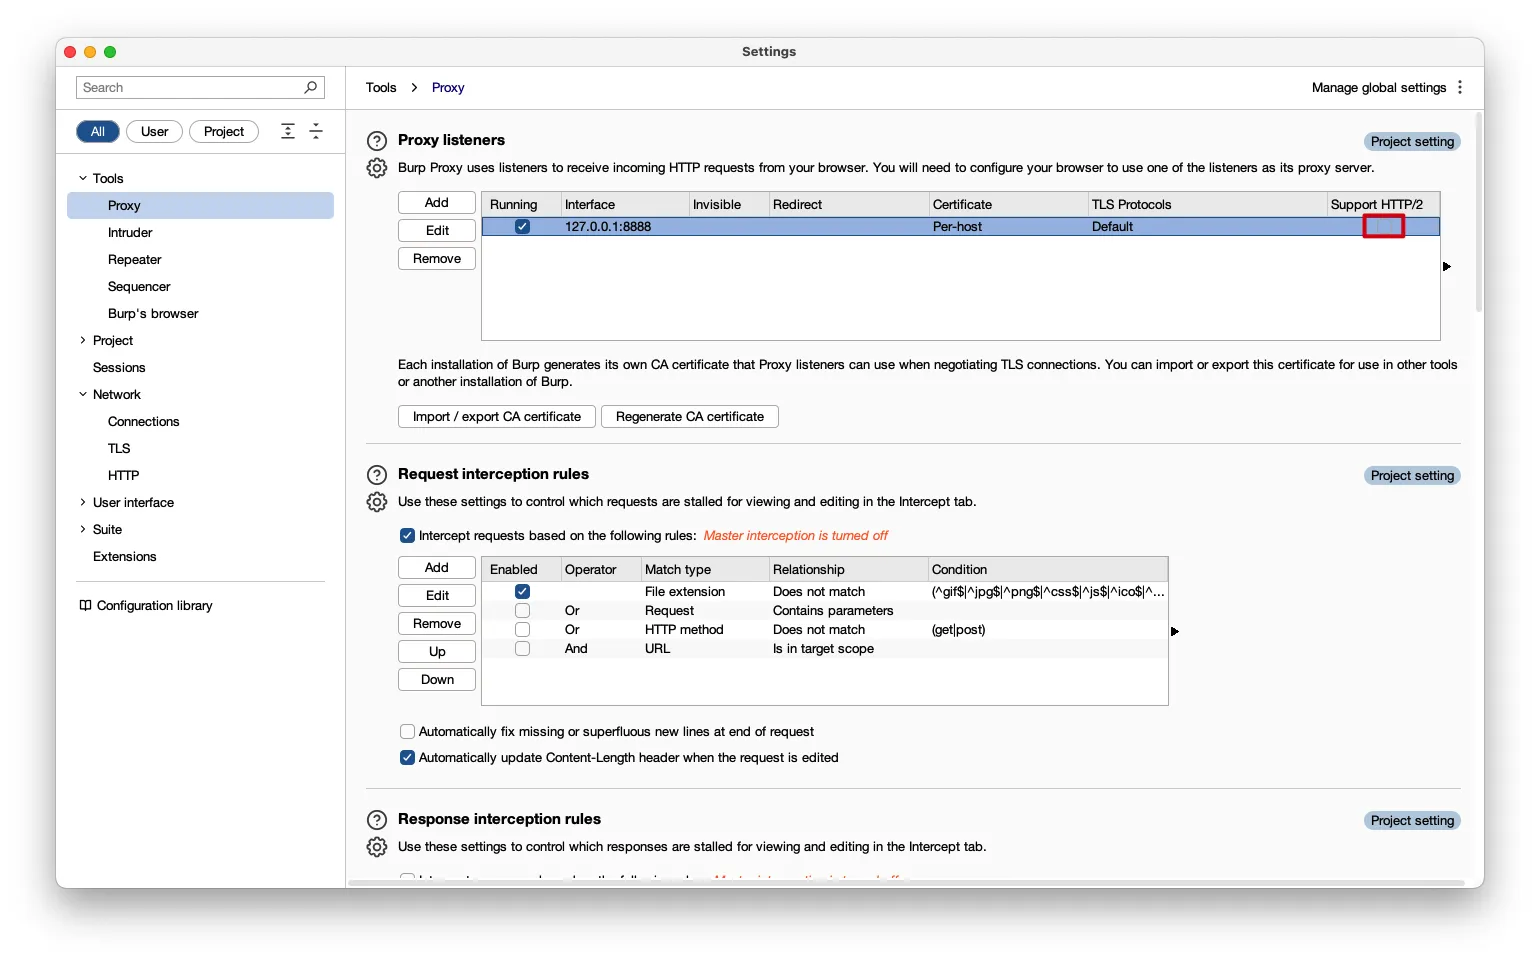Click Project setting badge for Proxy listeners

1412,141
